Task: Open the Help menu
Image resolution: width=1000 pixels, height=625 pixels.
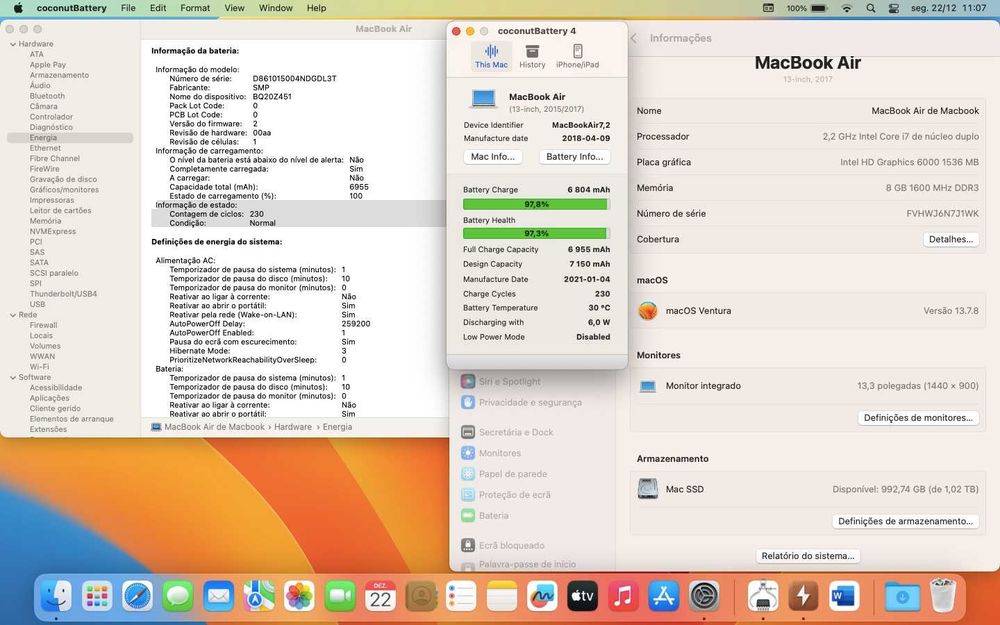Action: (x=316, y=8)
